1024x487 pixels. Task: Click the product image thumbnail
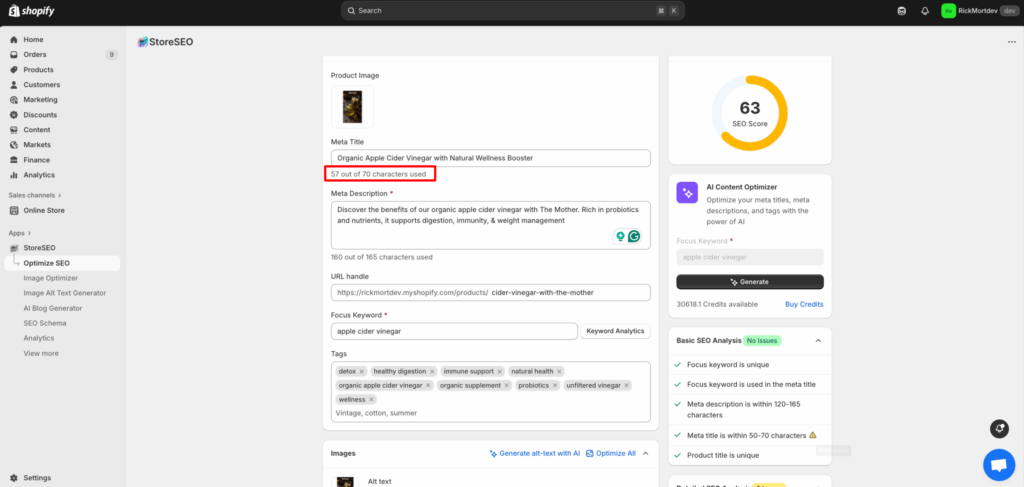pyautogui.click(x=352, y=106)
